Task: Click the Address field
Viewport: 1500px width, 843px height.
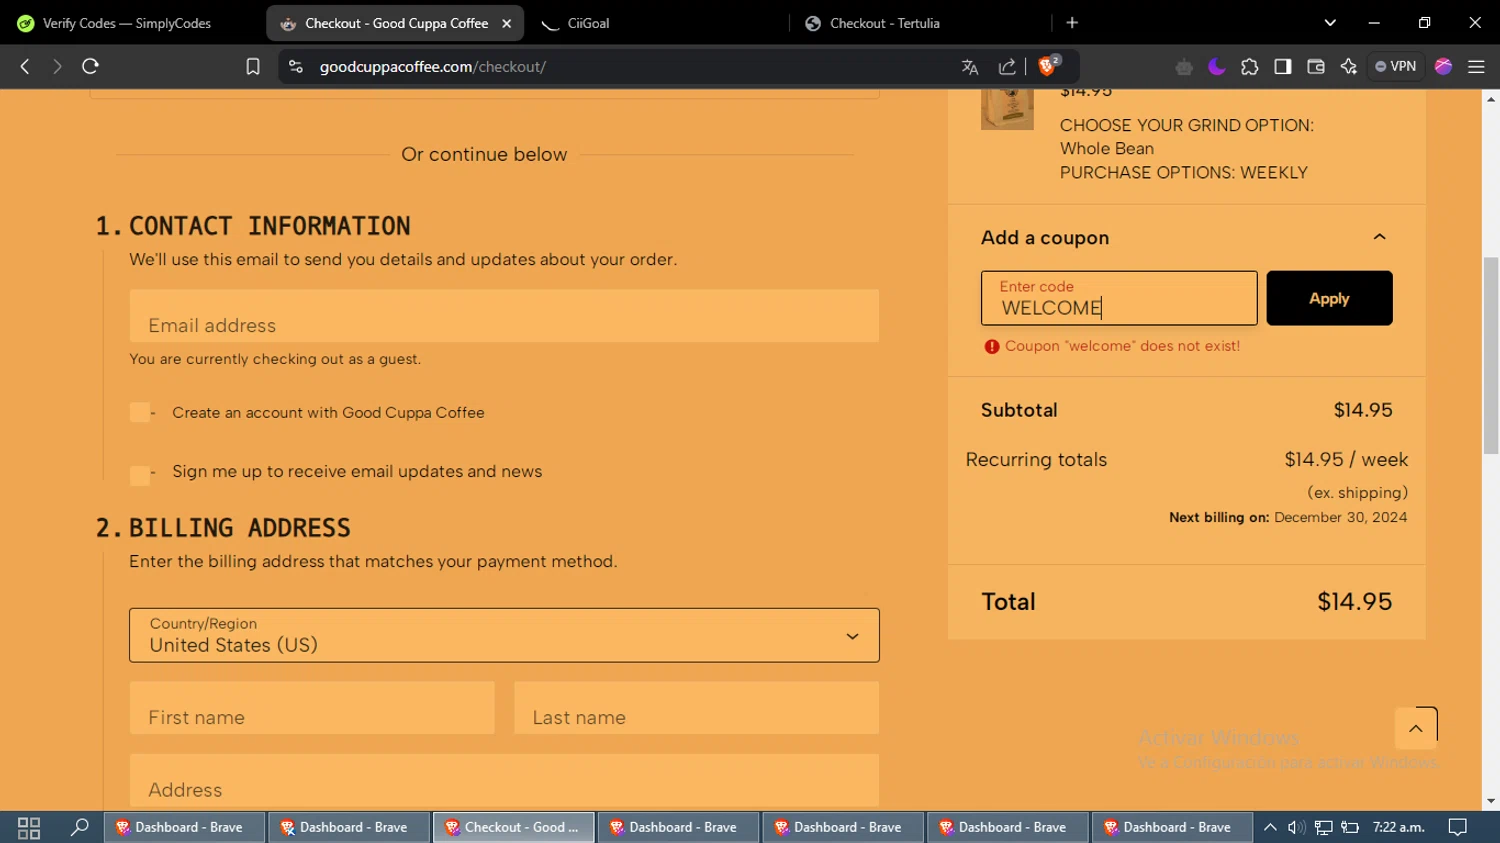Action: (504, 780)
